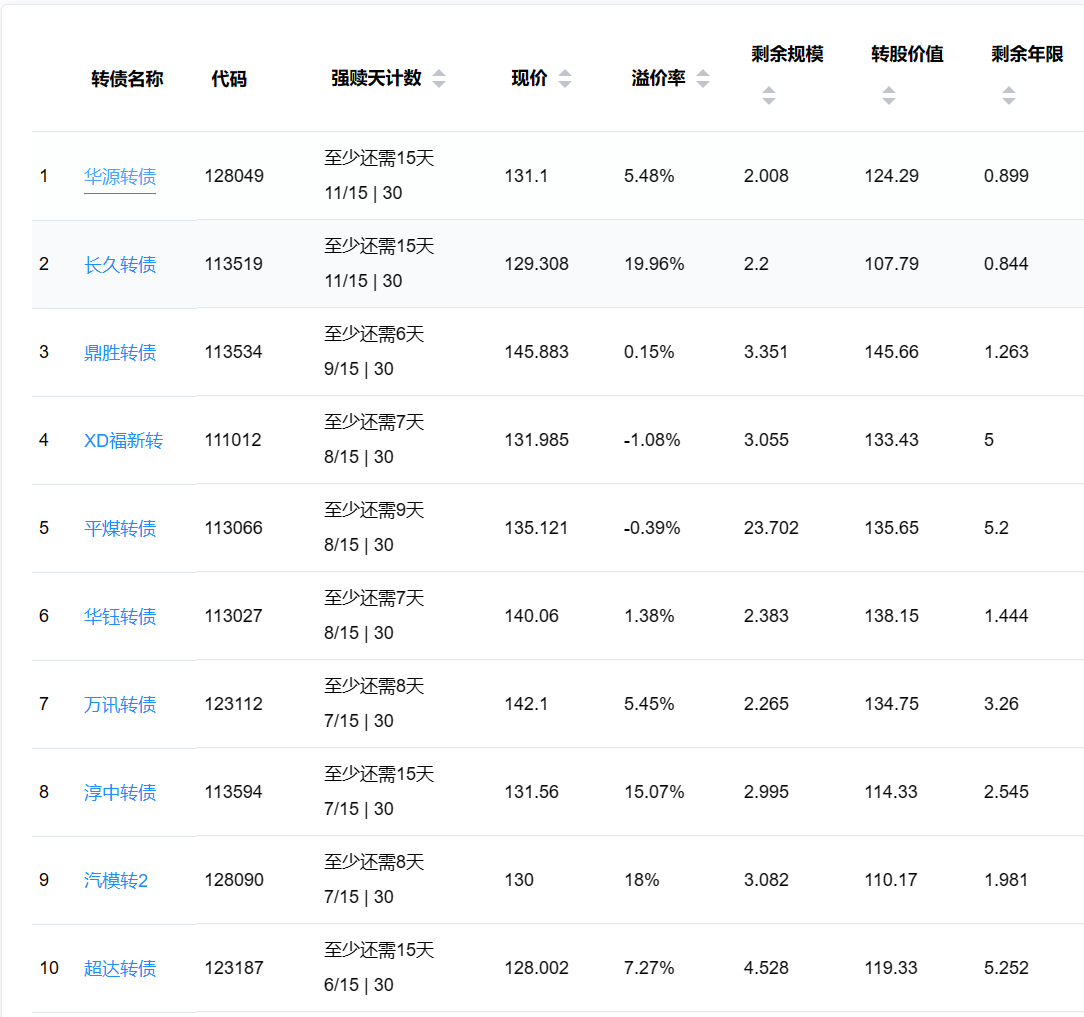1084x1017 pixels.
Task: Open 淳中转债 details
Action: (x=120, y=793)
